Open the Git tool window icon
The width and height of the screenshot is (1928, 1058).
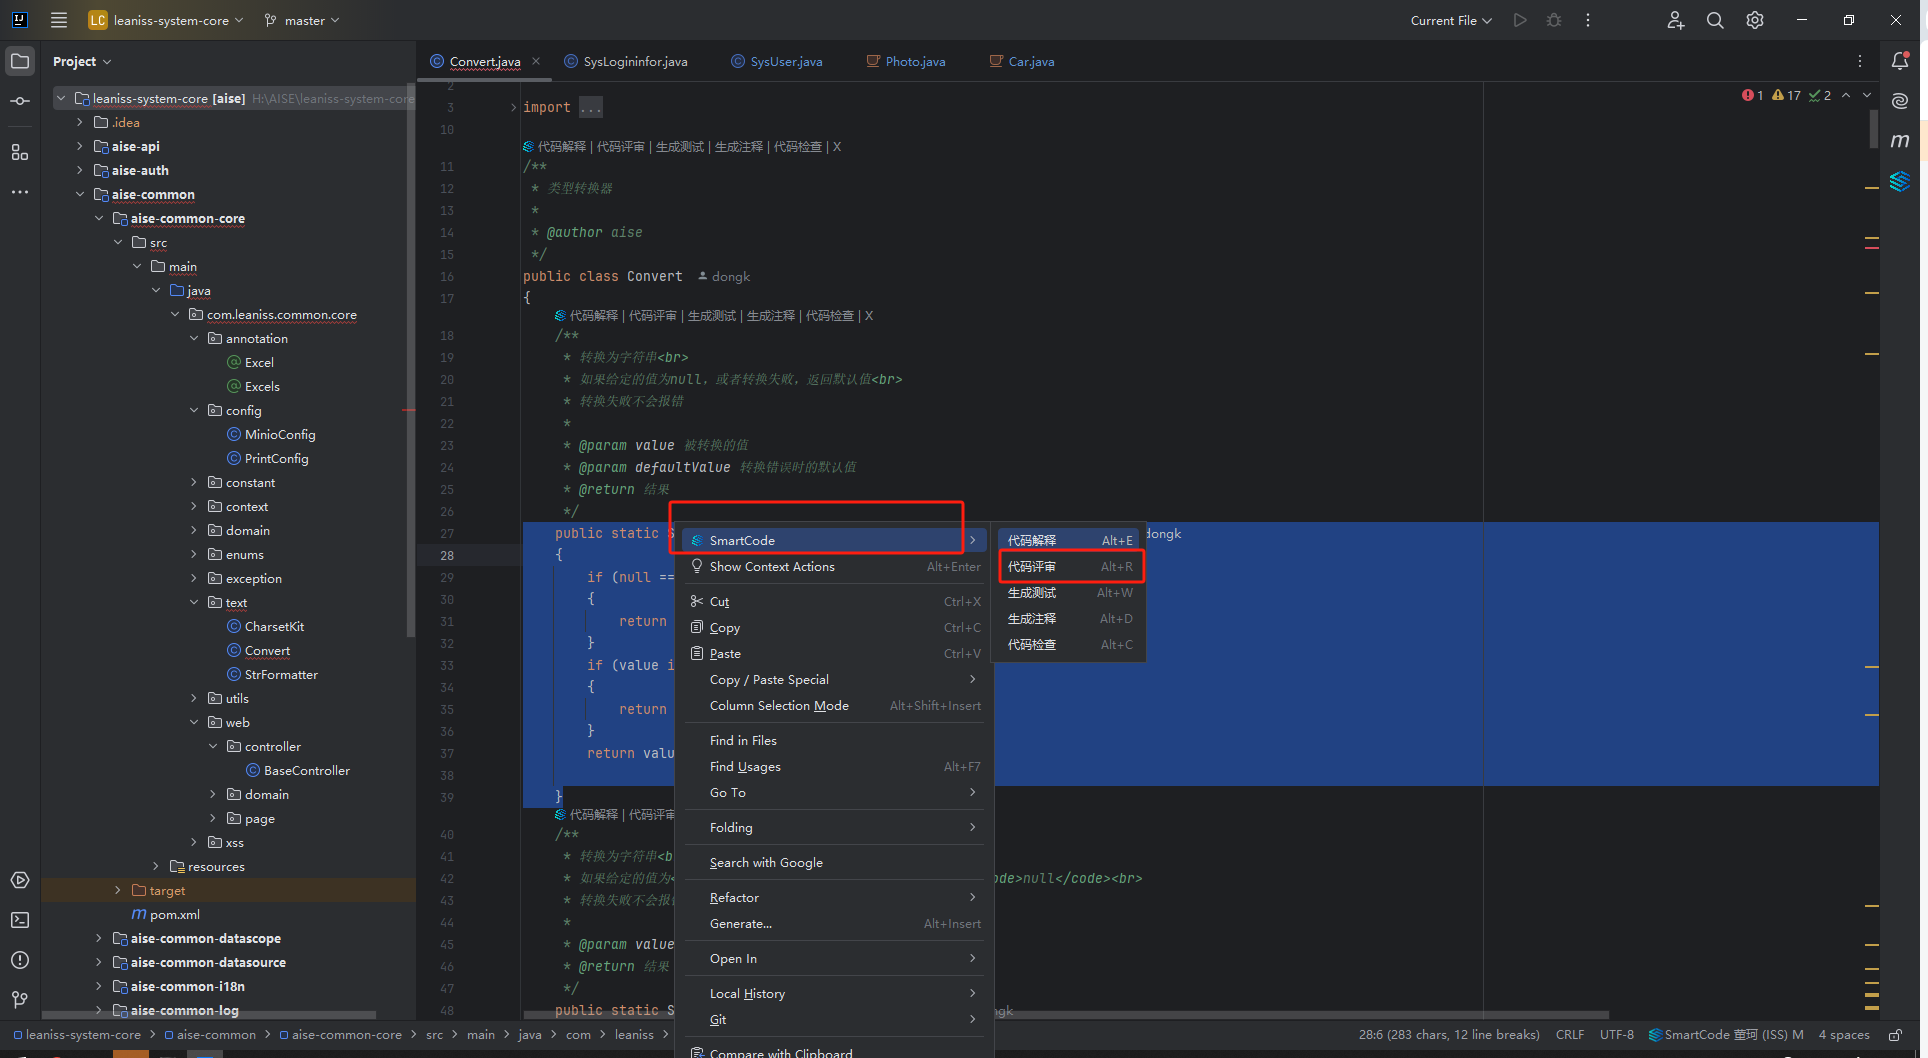(20, 999)
